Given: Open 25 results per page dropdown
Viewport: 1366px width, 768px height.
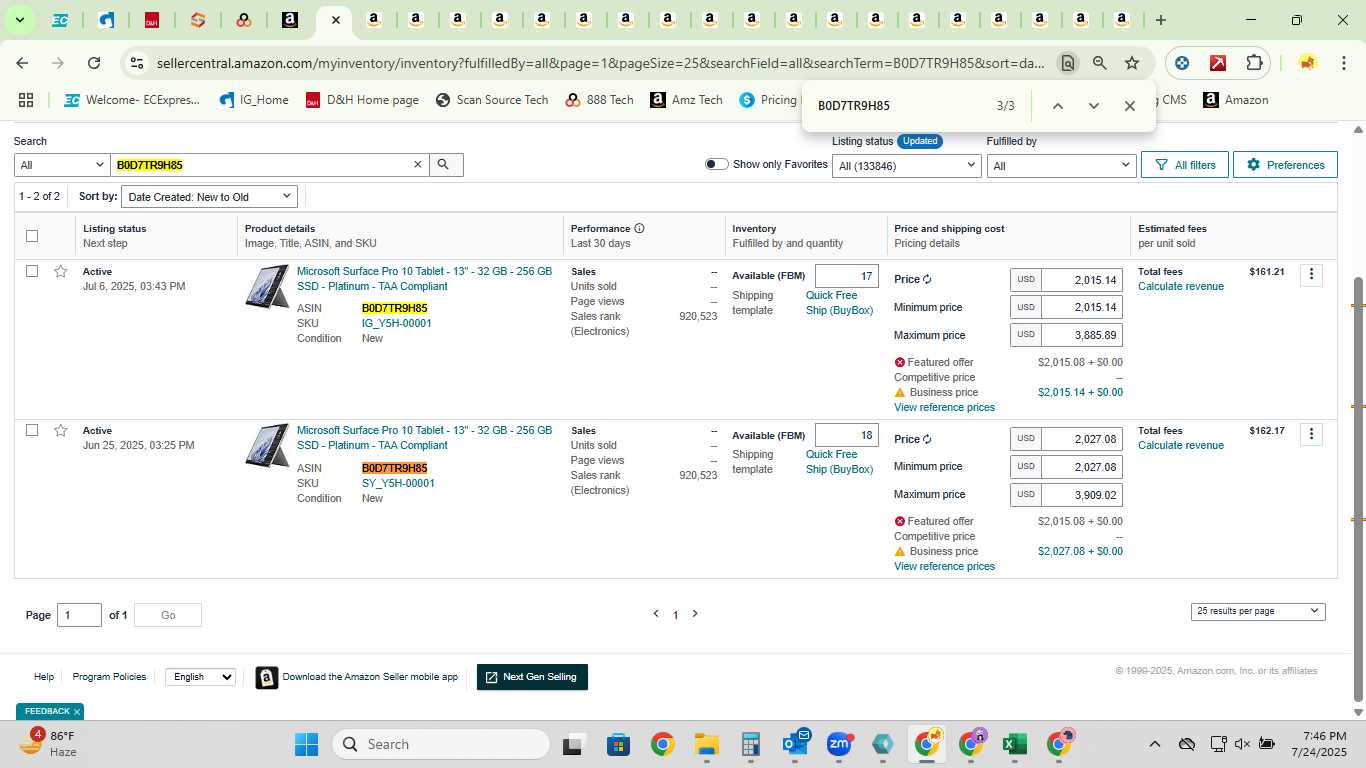Looking at the screenshot, I should 1258,611.
